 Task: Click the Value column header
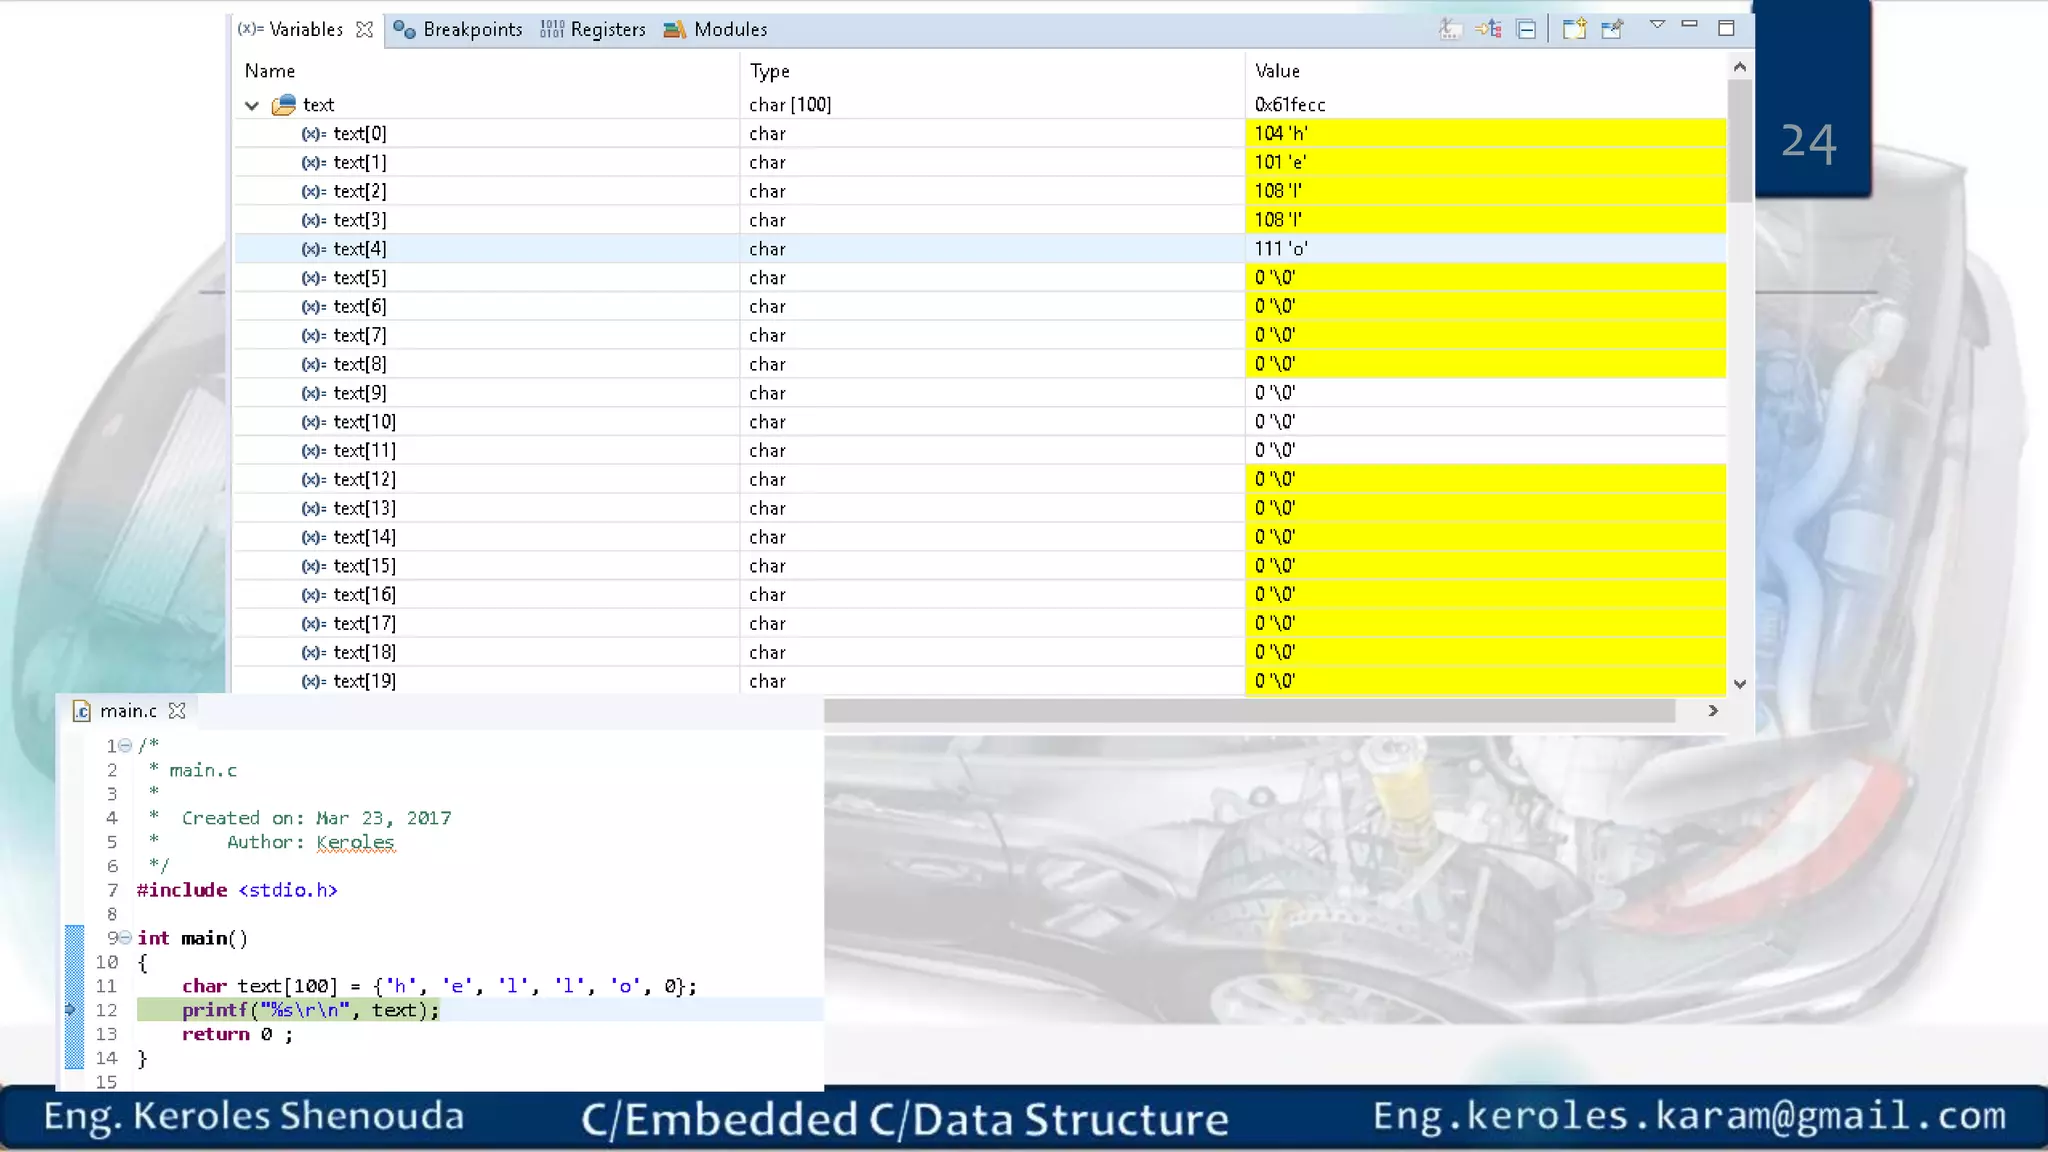1277,71
